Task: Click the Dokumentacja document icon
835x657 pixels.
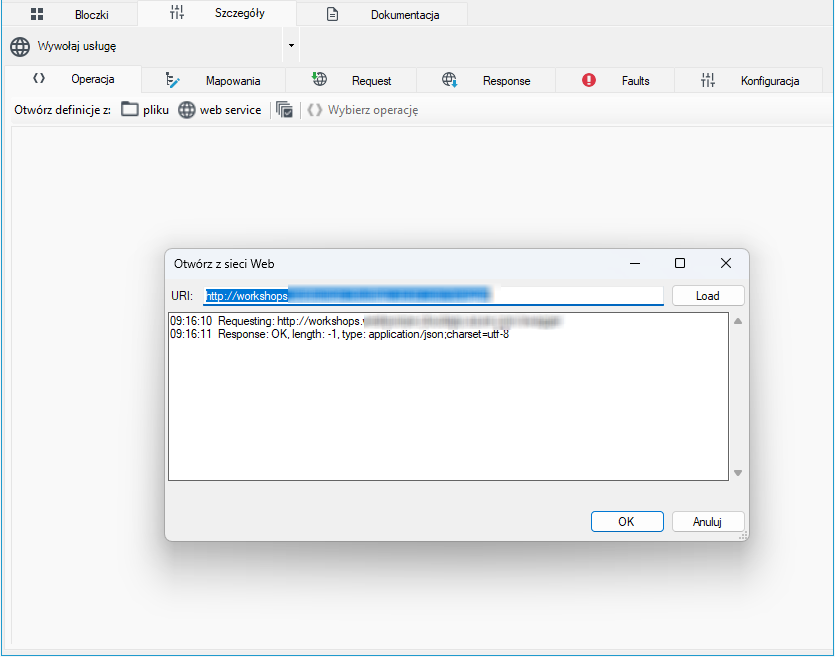Action: coord(332,14)
